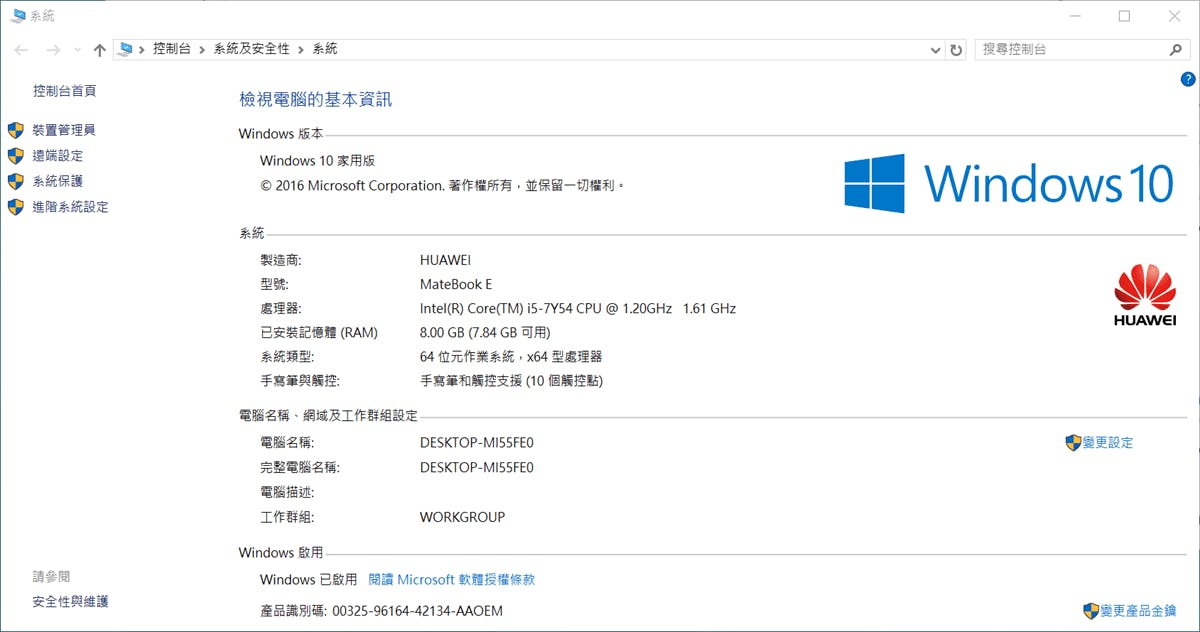Click the 工作群組 label

(287, 517)
